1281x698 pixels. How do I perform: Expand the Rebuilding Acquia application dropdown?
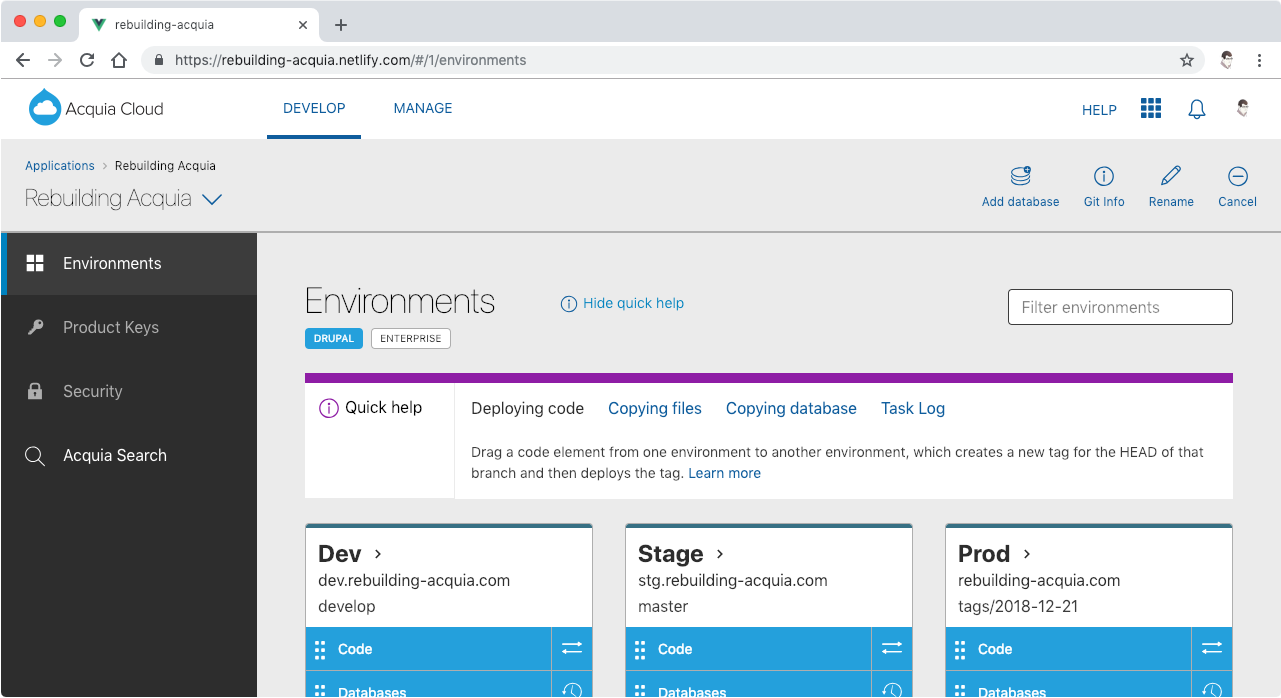[211, 199]
